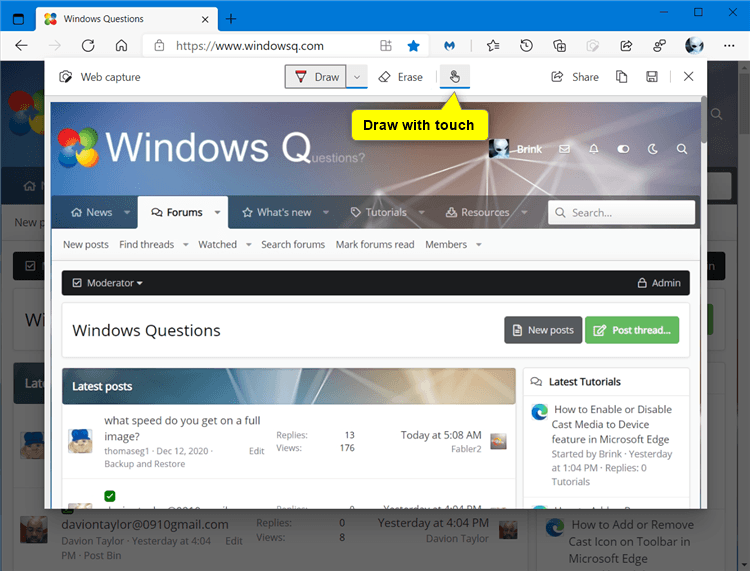Click the header search magnifier icon

coord(682,149)
